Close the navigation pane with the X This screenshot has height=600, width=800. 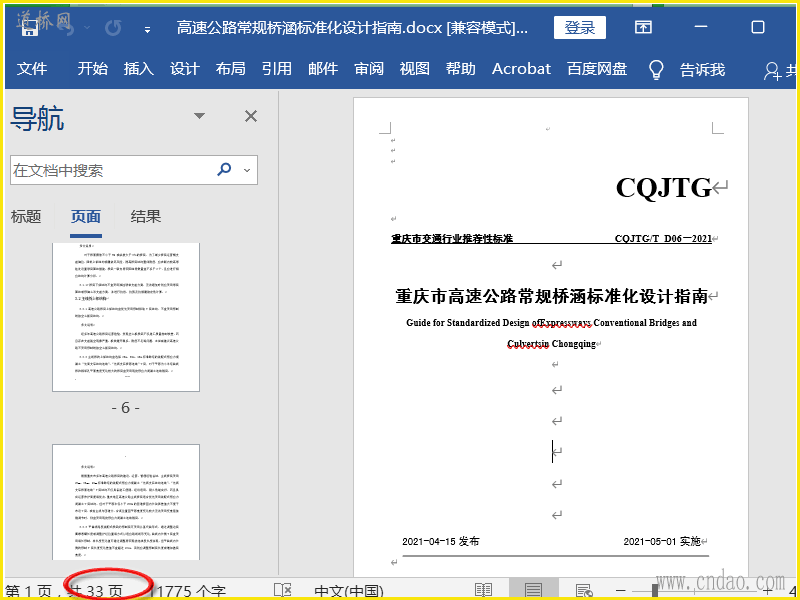pyautogui.click(x=251, y=117)
